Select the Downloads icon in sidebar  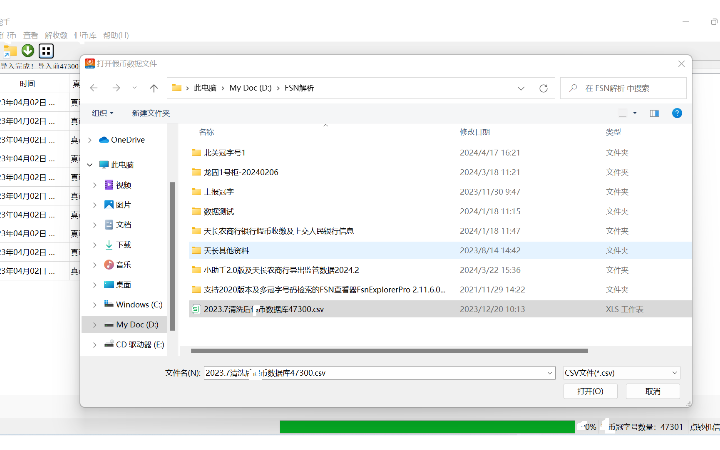pos(109,245)
